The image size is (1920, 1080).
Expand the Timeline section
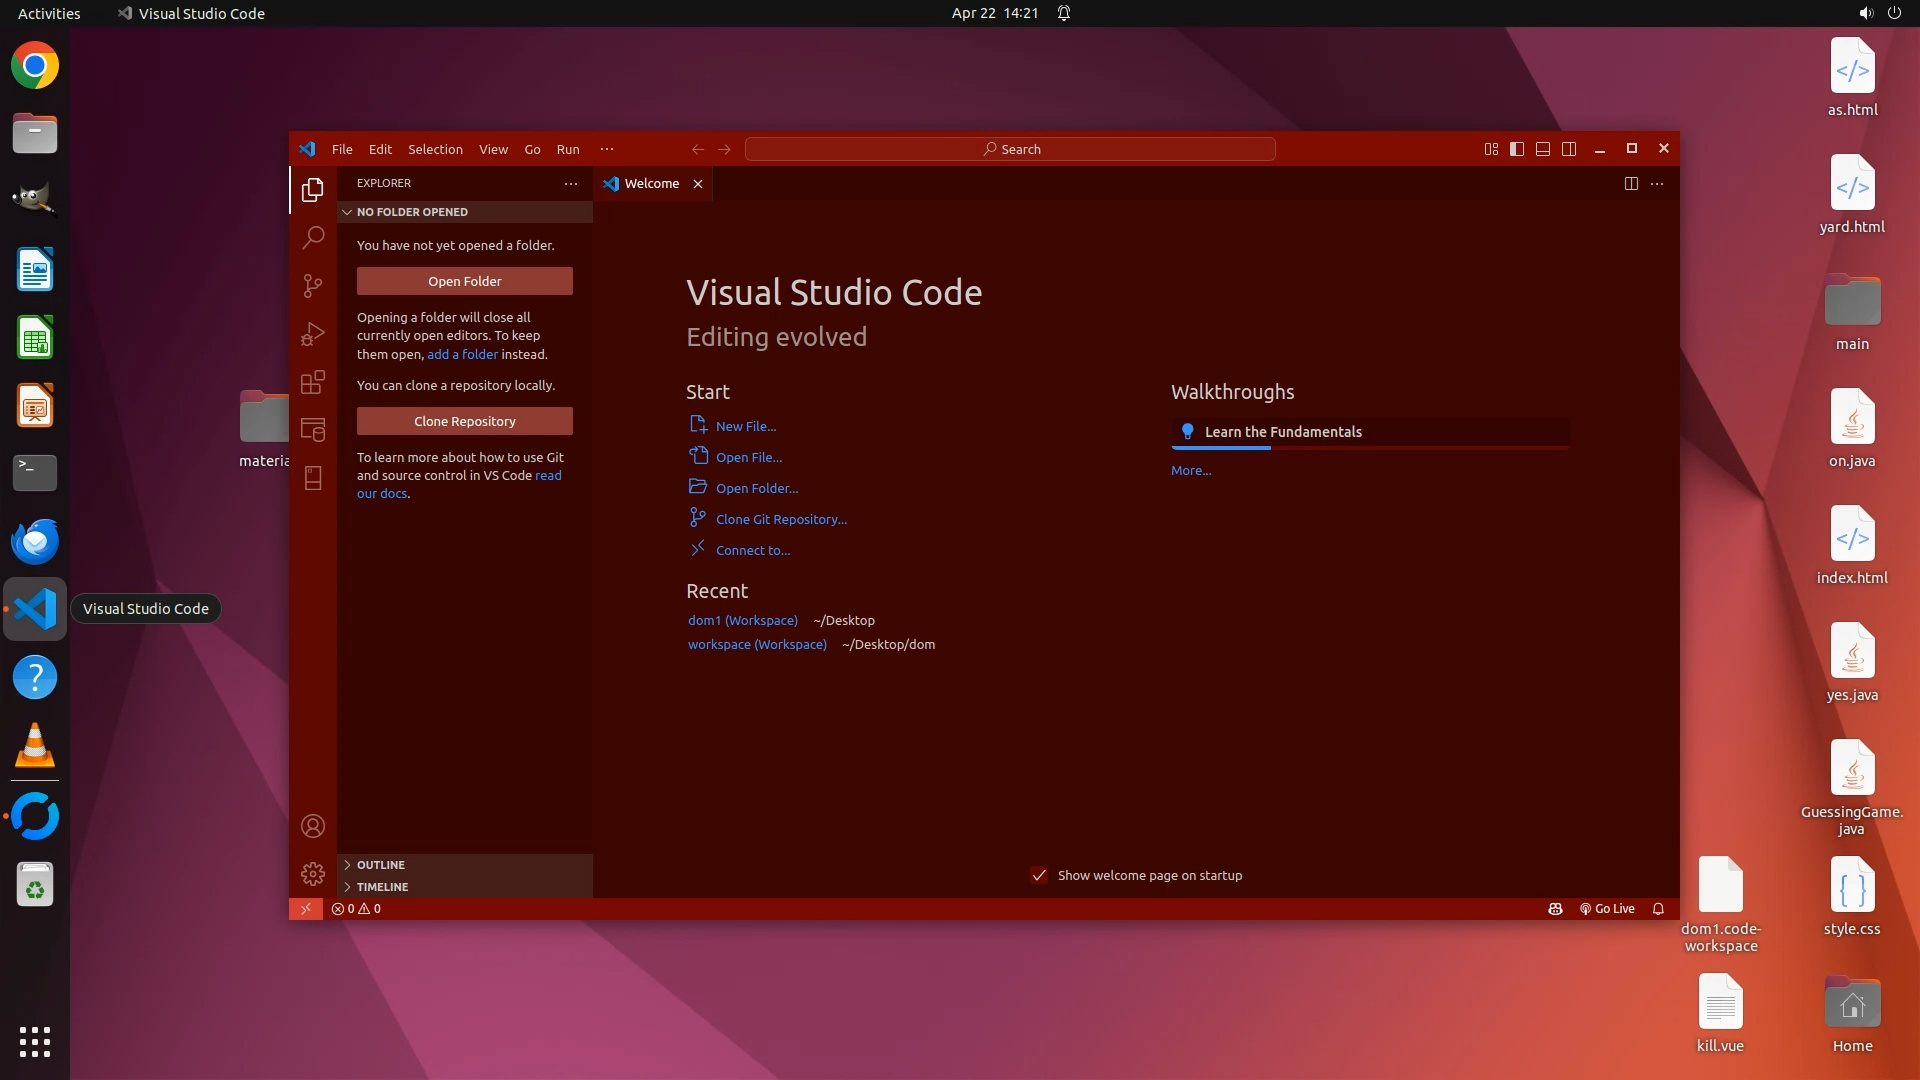coord(382,887)
